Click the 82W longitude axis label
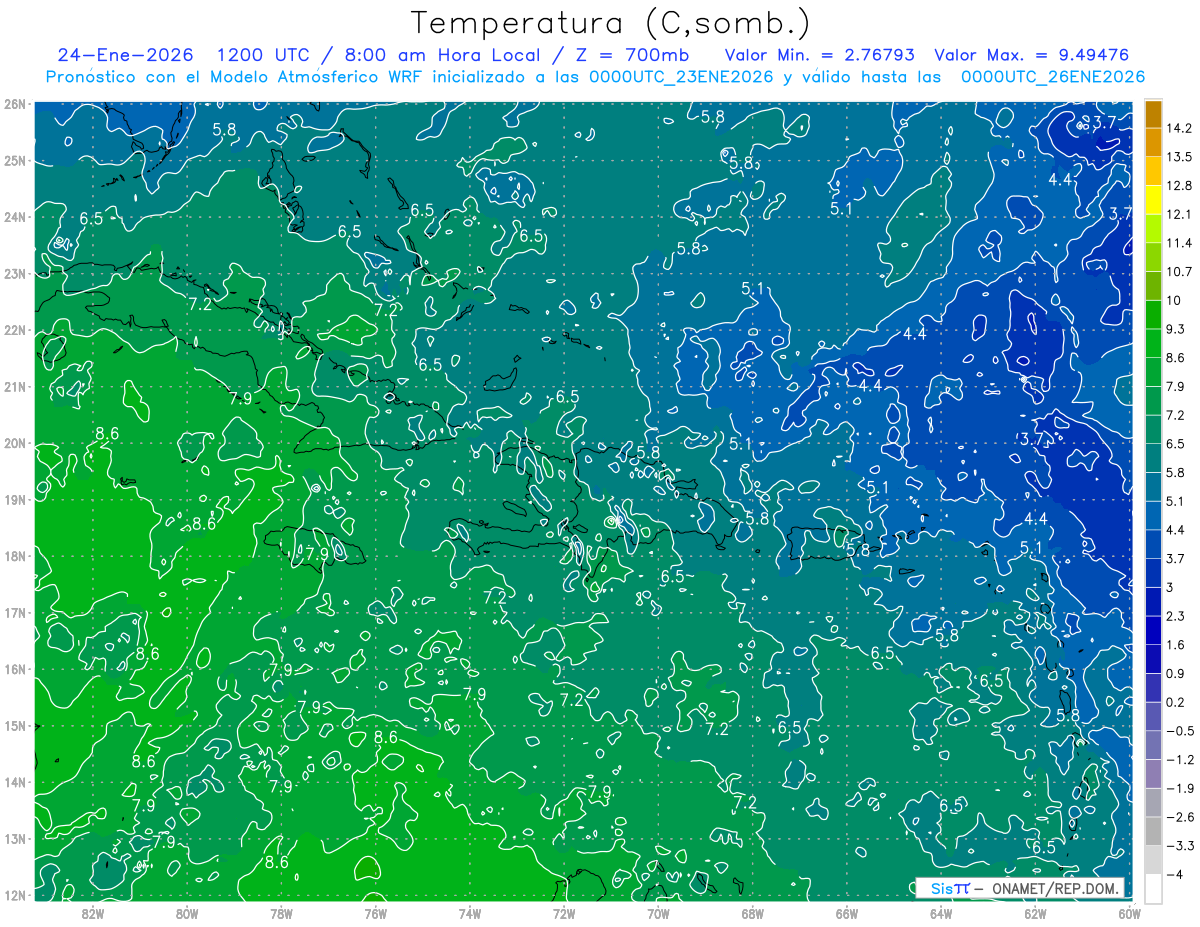 tap(92, 914)
